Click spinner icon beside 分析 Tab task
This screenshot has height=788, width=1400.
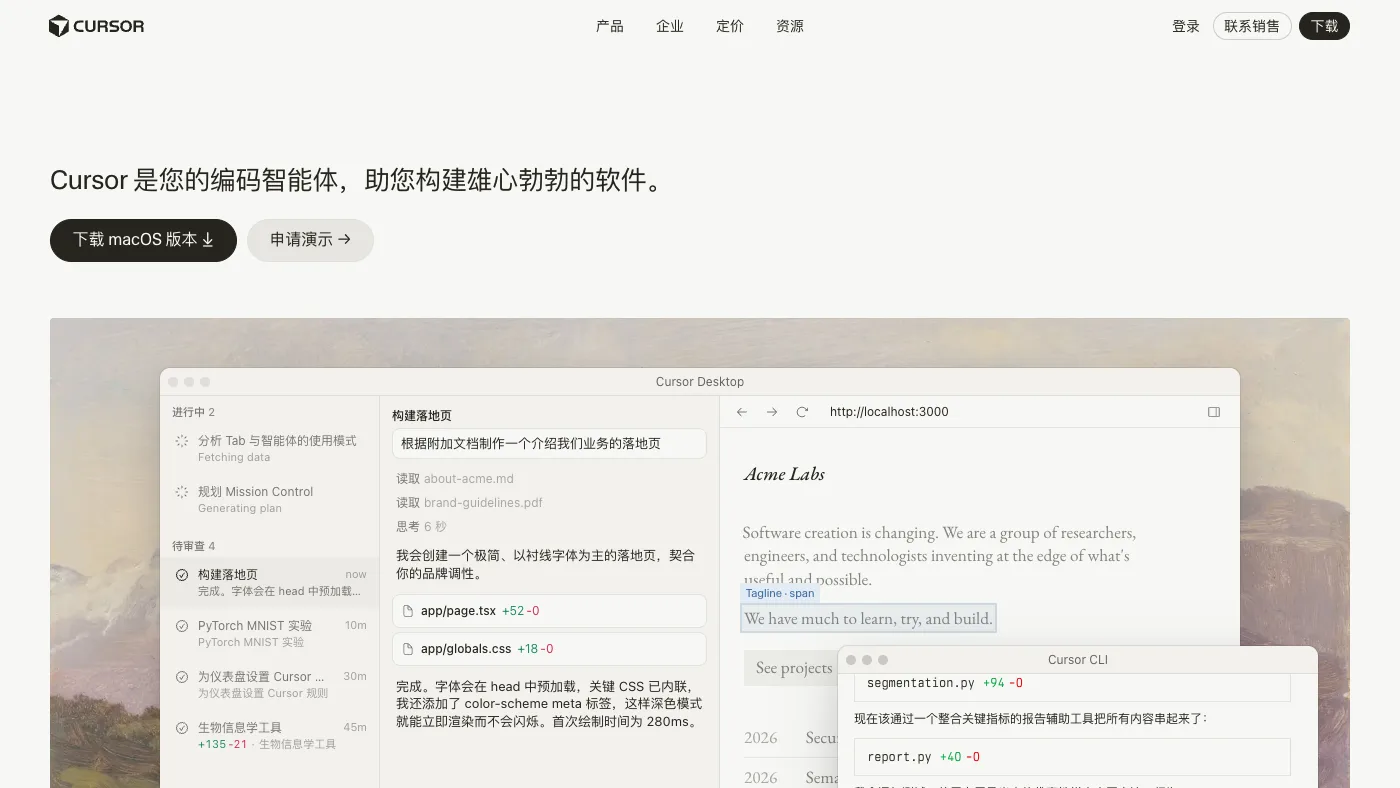pyautogui.click(x=182, y=441)
